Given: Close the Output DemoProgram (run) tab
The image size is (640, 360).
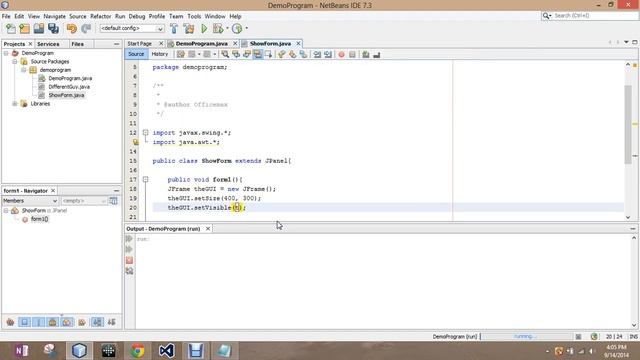Looking at the screenshot, I should click(208, 229).
